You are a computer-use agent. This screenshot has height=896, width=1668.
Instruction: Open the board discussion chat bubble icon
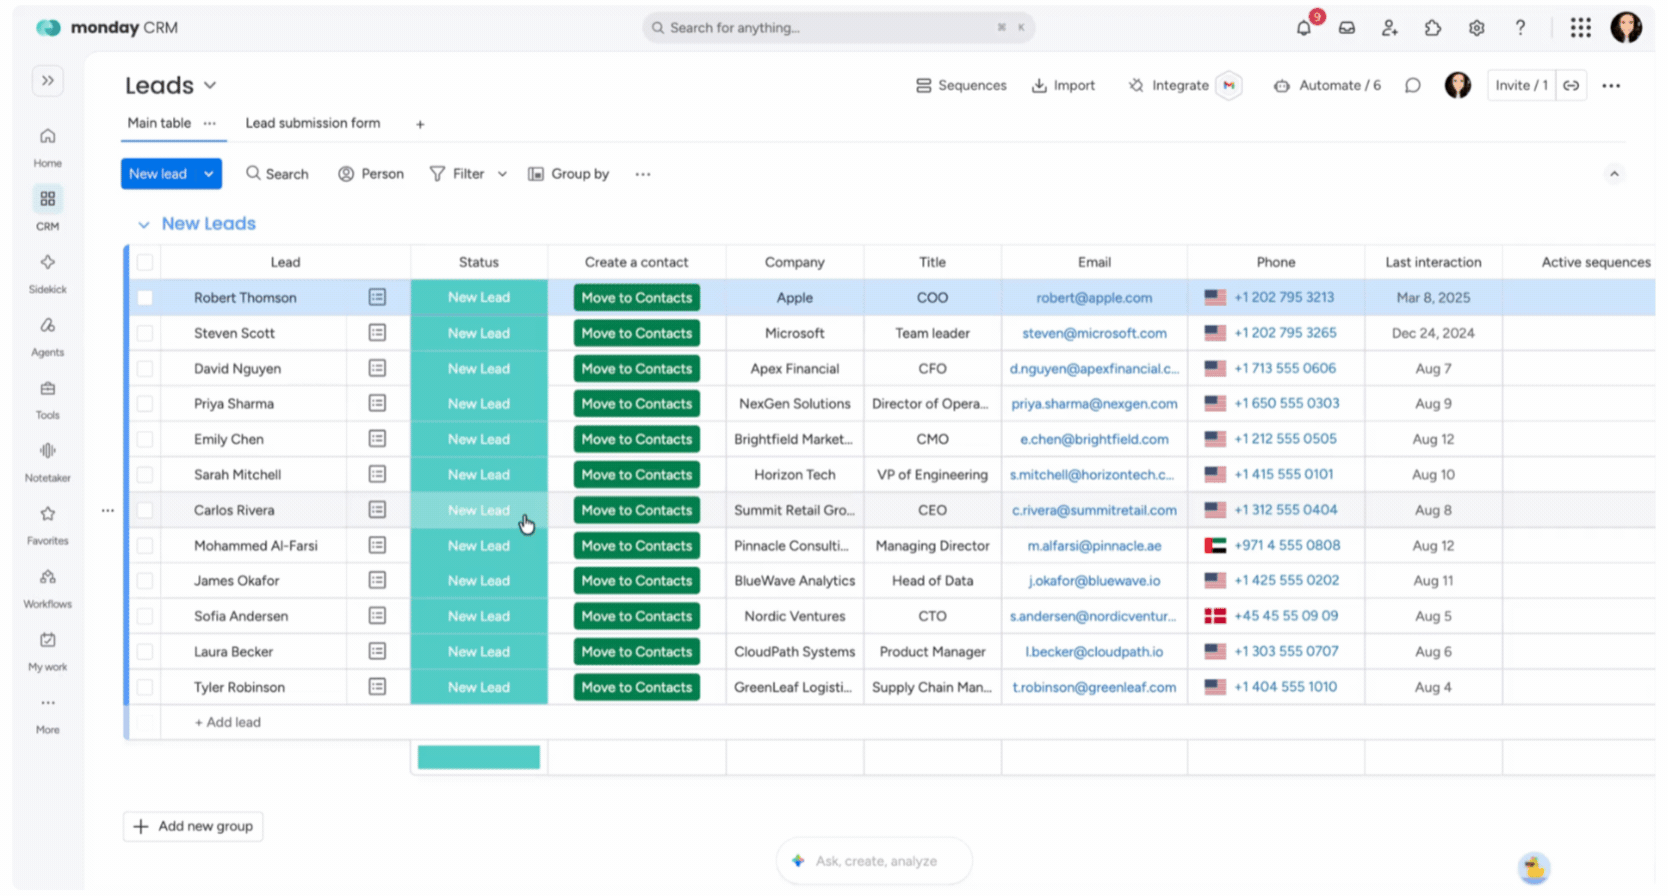1412,86
